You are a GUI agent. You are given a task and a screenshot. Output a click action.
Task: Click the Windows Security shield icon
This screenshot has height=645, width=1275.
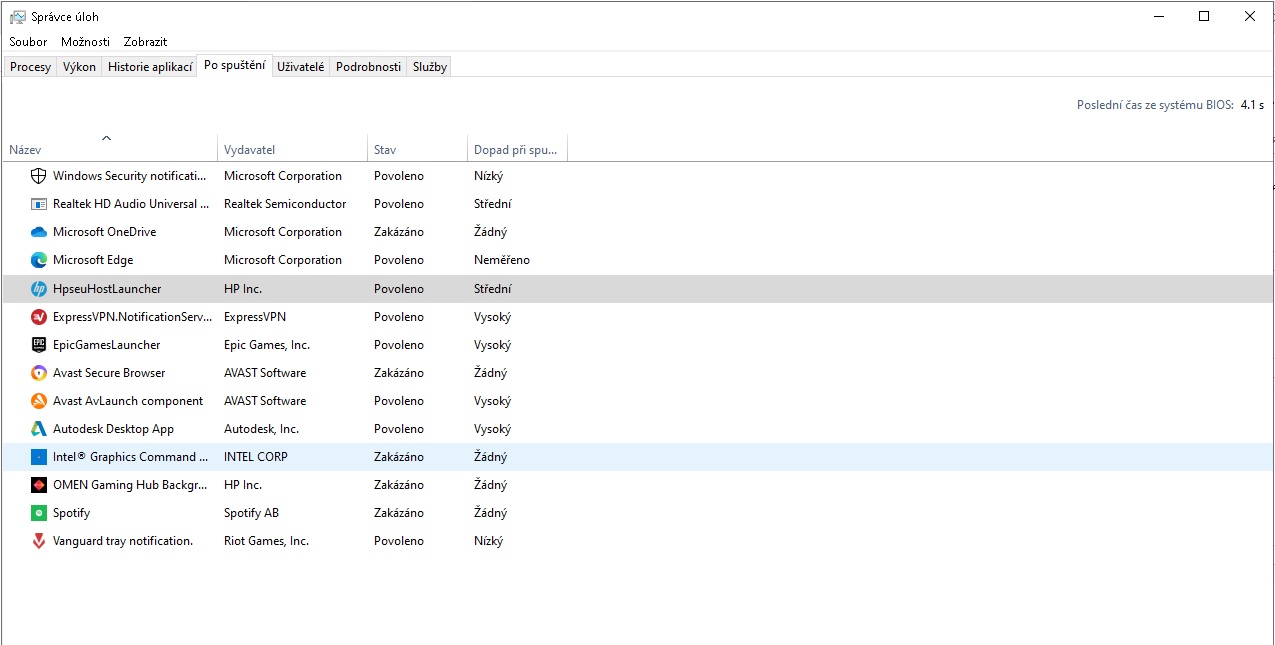coord(39,176)
